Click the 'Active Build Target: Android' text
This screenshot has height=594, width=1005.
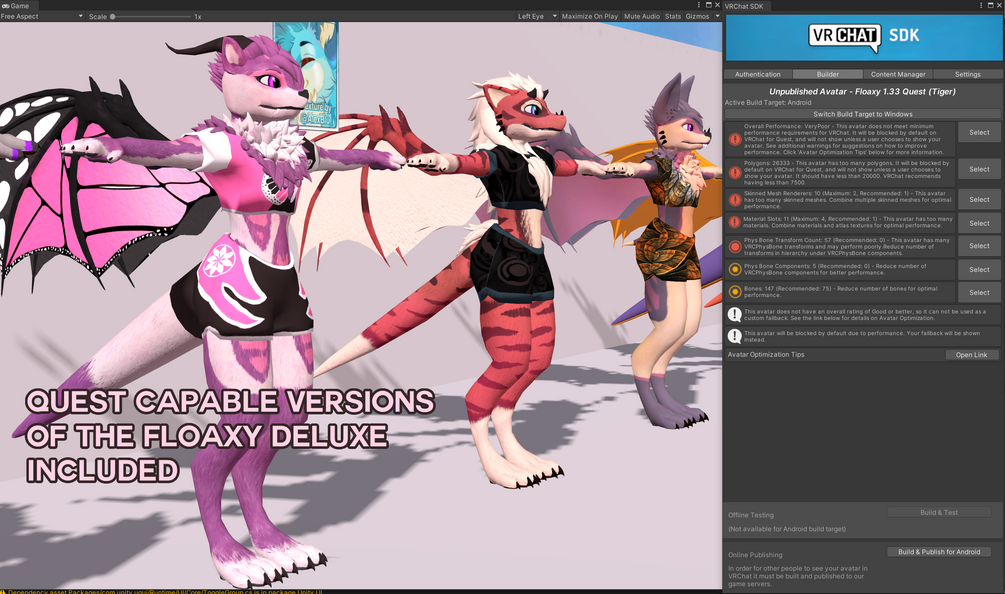(x=768, y=103)
